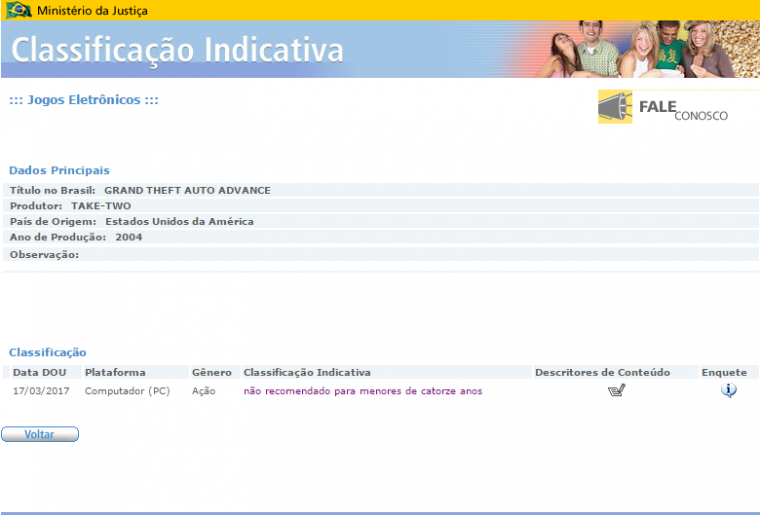Click the Descritores de Conteúdo column header

[x=602, y=373]
